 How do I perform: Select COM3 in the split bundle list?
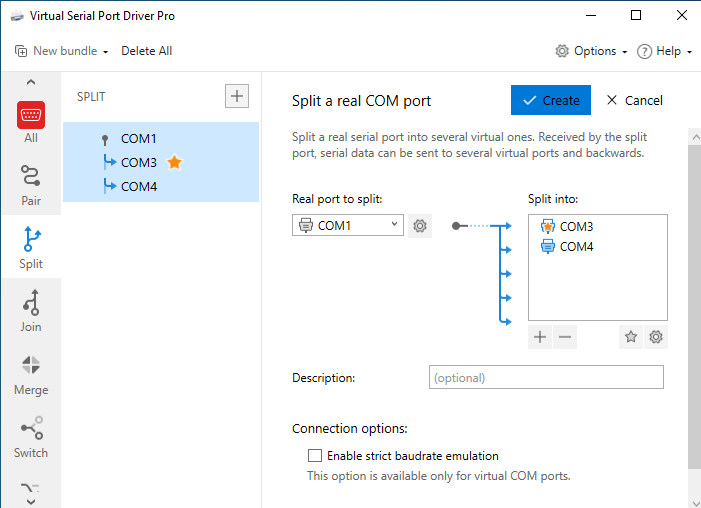[138, 163]
